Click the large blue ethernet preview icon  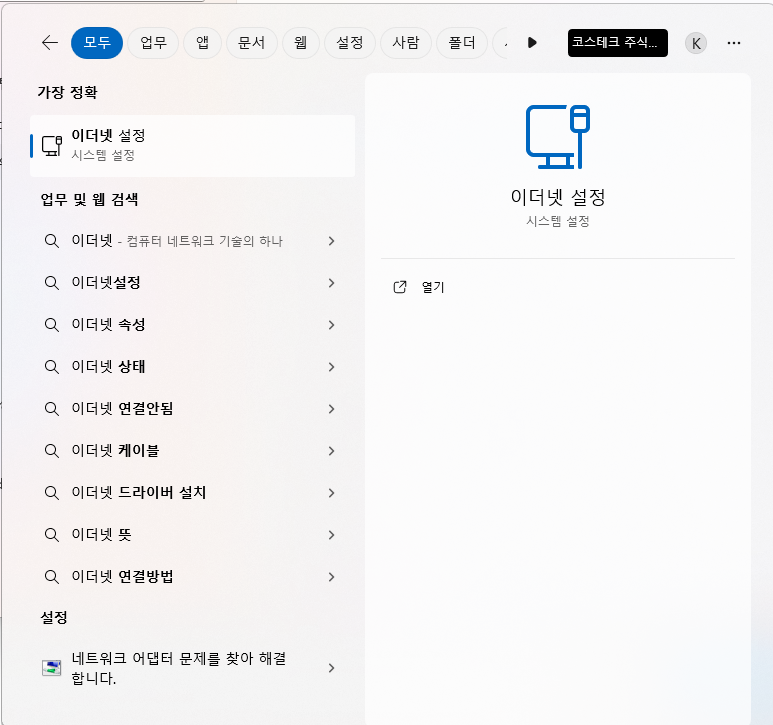click(x=558, y=137)
